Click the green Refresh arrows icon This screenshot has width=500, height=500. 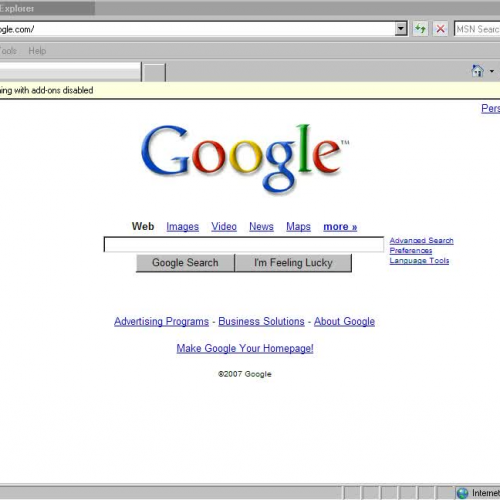click(420, 29)
